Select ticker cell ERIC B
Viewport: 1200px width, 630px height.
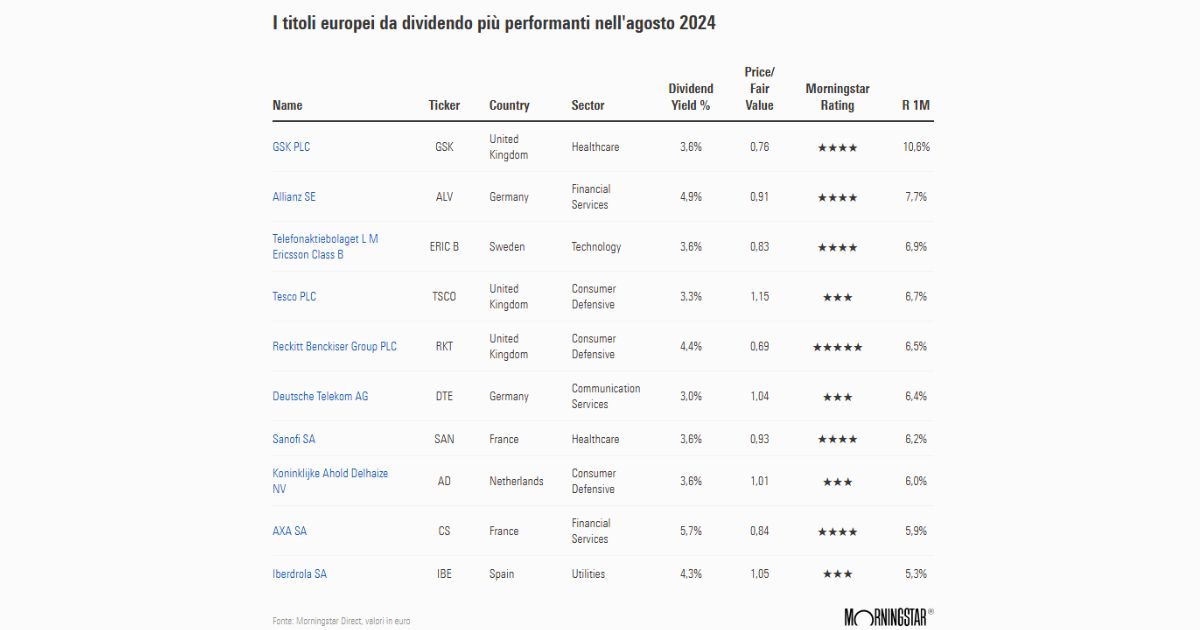[444, 247]
